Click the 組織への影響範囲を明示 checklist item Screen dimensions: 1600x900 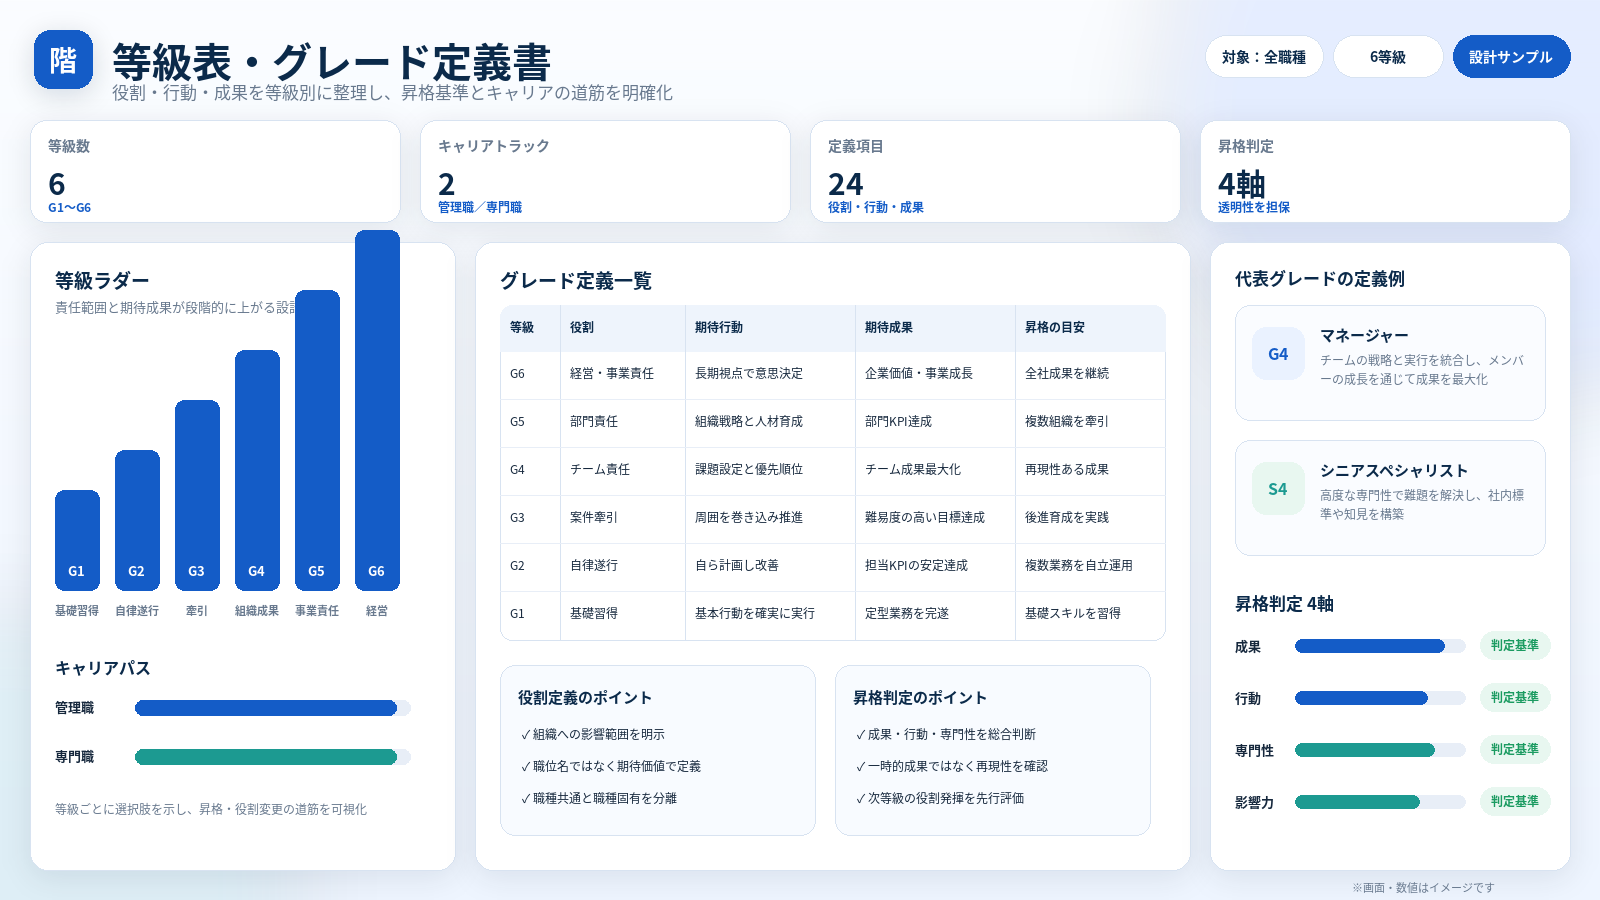tap(592, 735)
